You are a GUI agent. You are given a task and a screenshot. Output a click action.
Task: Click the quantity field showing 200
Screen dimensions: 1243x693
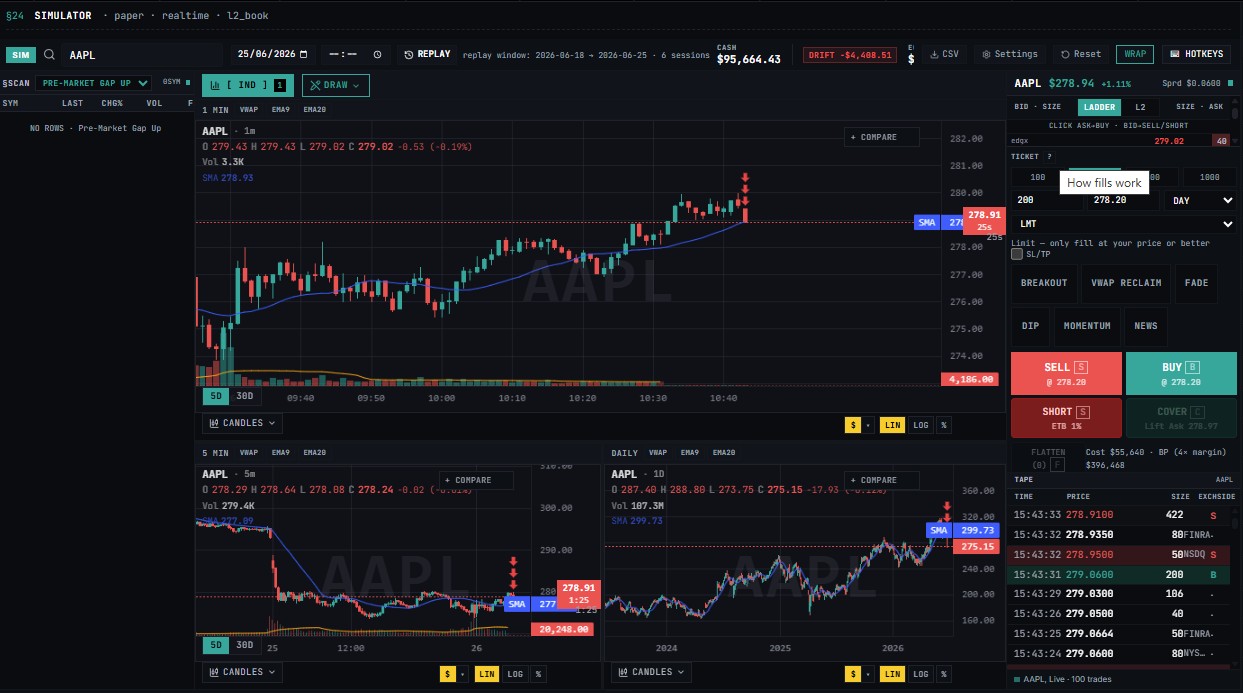(1047, 200)
